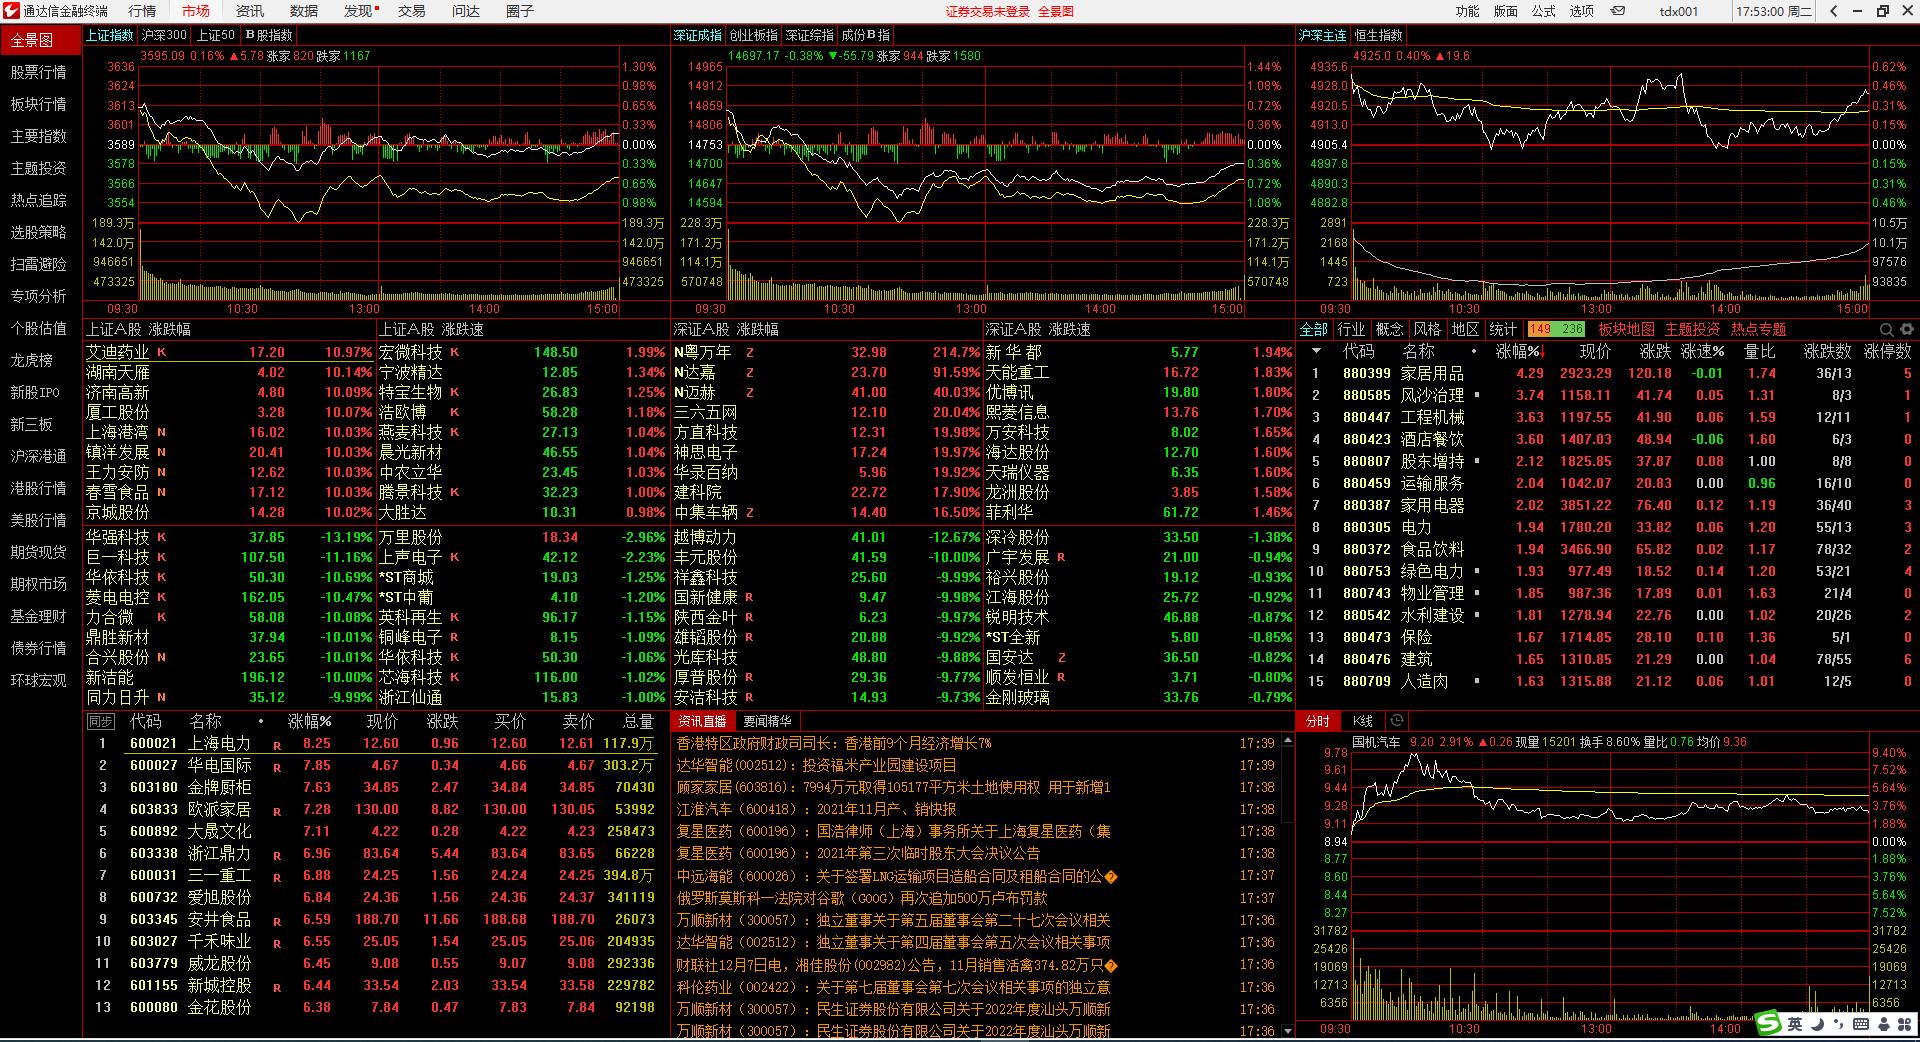This screenshot has width=1920, height=1042.
Task: Open 股票行情 in left sidebar
Action: click(x=38, y=72)
